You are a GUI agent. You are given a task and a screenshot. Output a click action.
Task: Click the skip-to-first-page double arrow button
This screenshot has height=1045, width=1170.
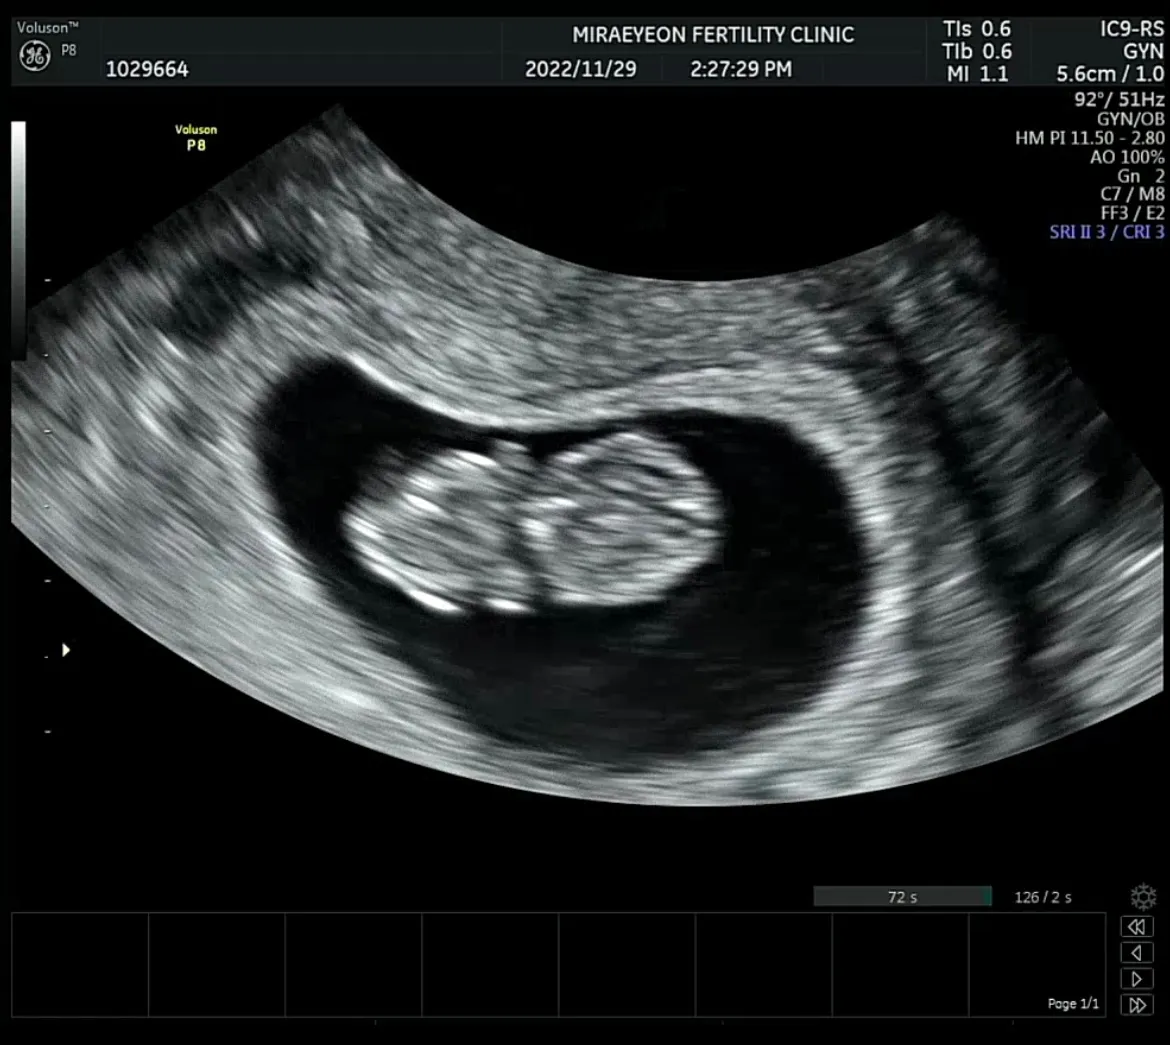pyautogui.click(x=1136, y=927)
